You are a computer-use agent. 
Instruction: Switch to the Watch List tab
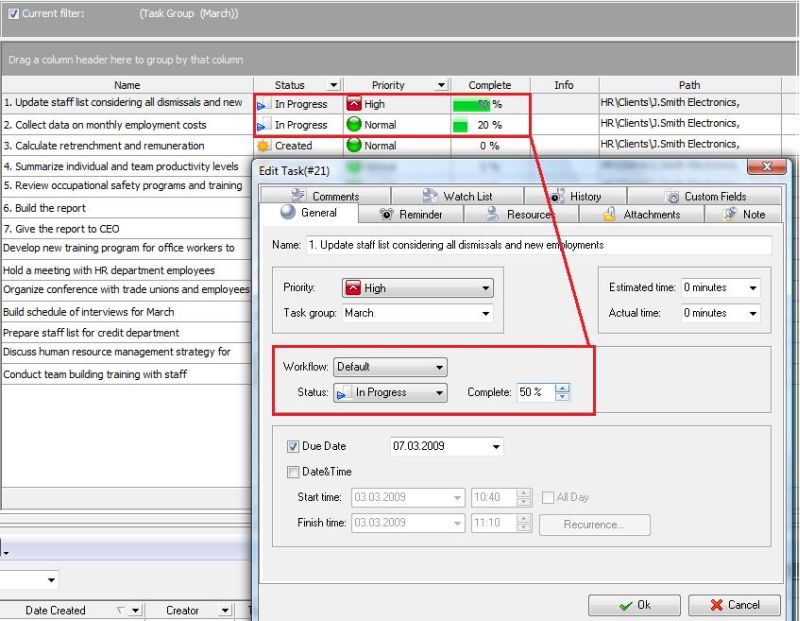[x=457, y=196]
